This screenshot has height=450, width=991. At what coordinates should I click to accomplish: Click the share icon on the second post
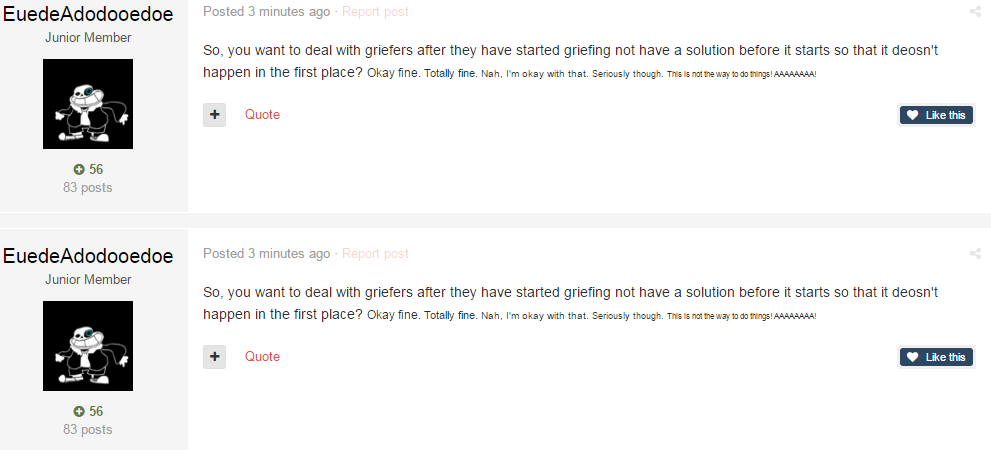975,254
